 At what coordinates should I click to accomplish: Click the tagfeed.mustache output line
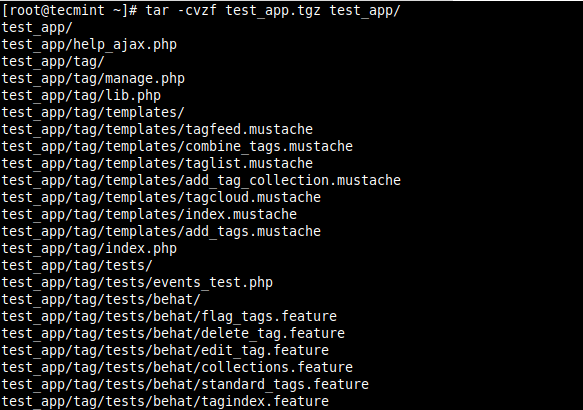tap(157, 130)
